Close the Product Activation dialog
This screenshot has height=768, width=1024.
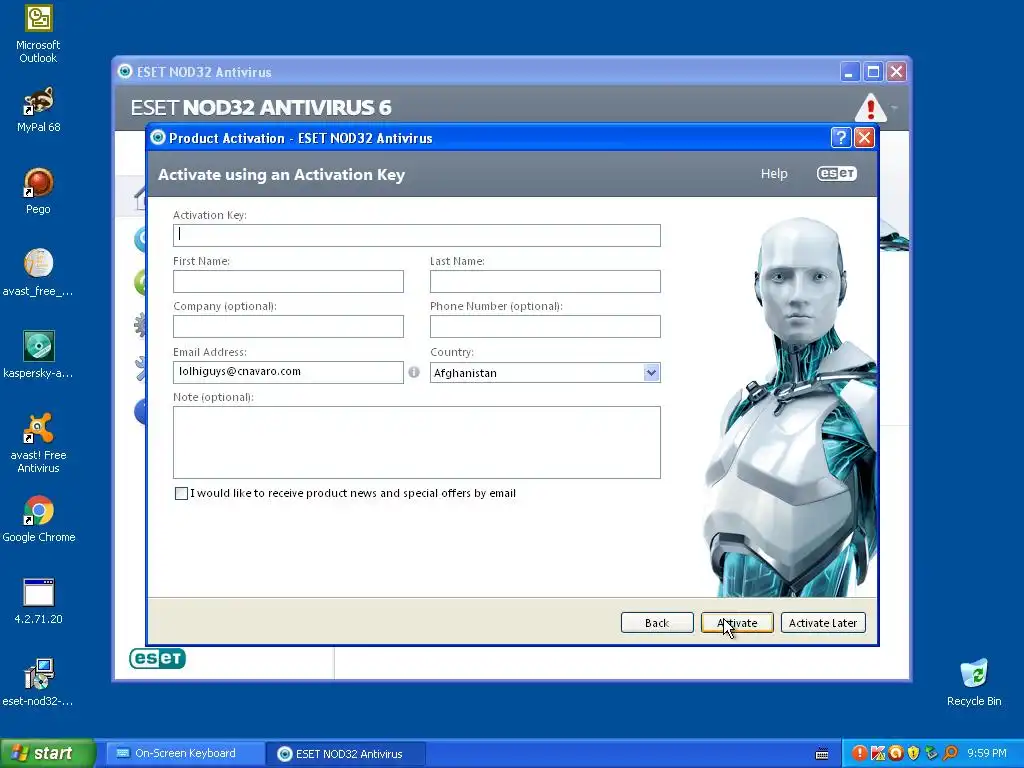point(864,138)
